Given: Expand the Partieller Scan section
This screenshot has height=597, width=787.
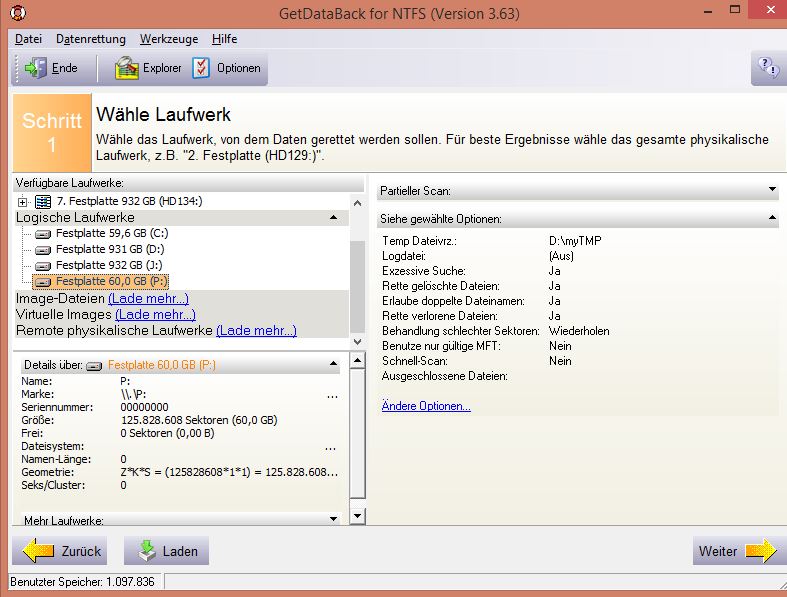Looking at the screenshot, I should click(x=772, y=189).
